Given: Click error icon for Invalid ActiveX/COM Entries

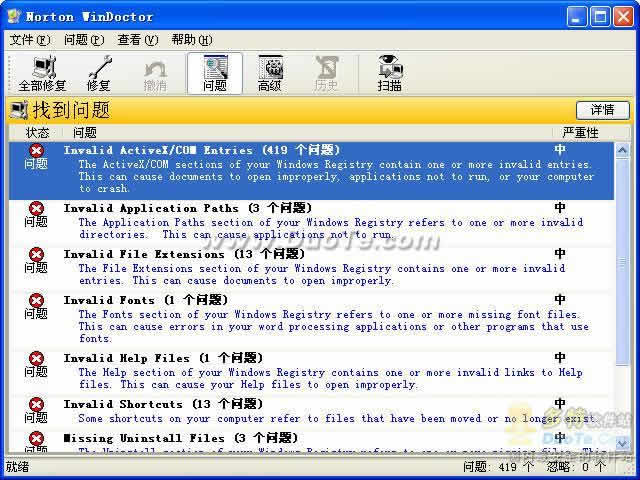Looking at the screenshot, I should [36, 151].
